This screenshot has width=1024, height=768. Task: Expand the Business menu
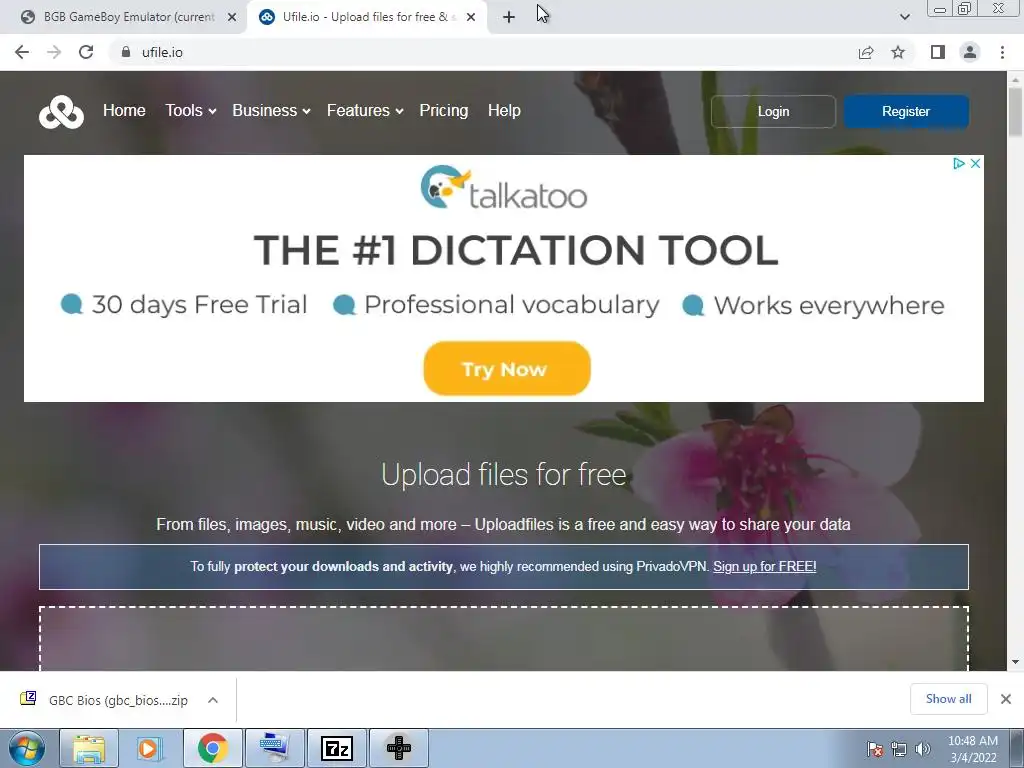coord(271,110)
